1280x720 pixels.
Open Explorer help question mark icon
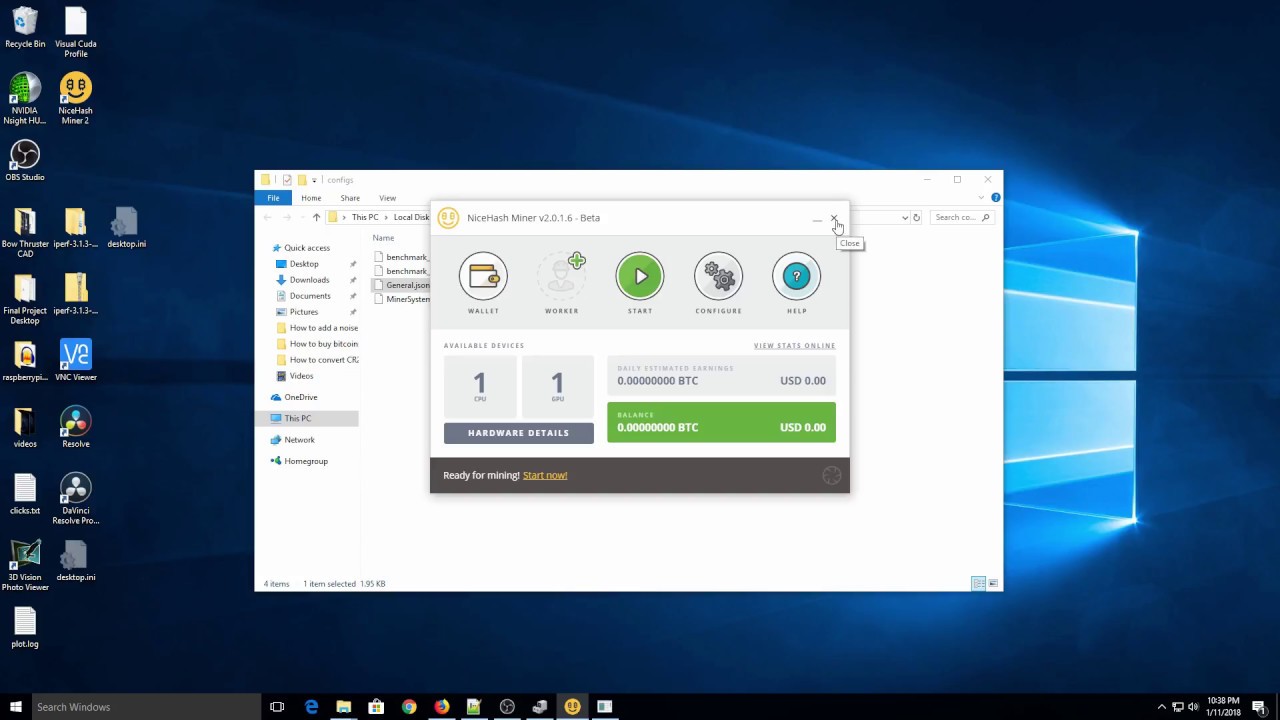tap(995, 198)
